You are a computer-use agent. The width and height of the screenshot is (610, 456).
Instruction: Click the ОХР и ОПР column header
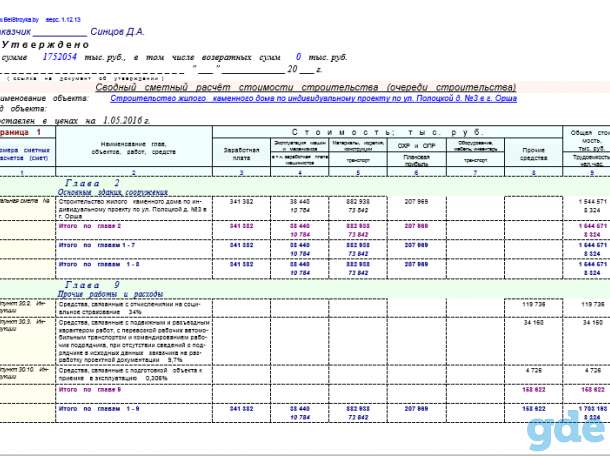(x=417, y=146)
